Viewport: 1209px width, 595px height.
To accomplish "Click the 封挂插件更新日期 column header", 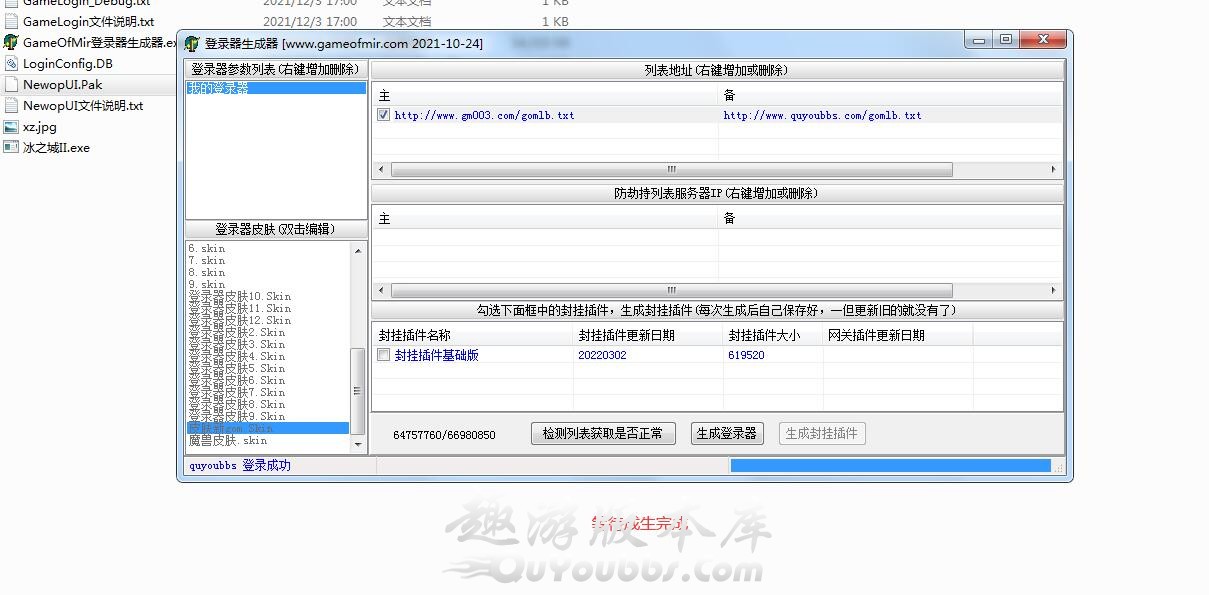I will click(x=626, y=336).
